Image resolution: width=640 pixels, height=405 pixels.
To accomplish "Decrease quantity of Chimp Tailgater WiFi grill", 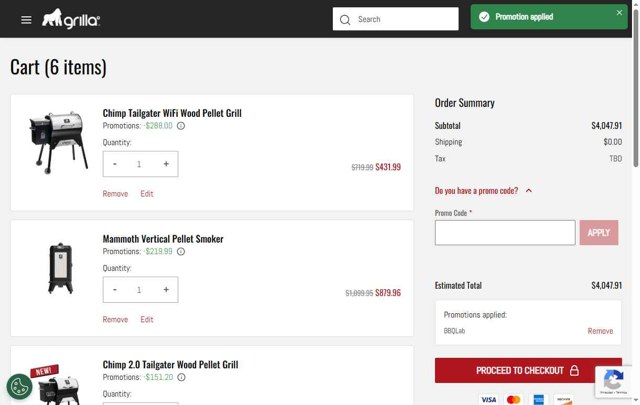I will tap(115, 164).
